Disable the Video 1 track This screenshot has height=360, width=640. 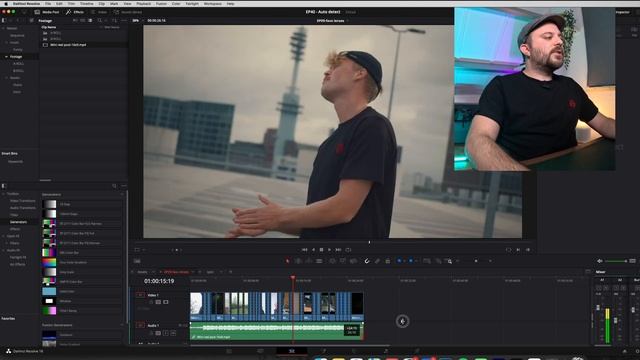[x=166, y=302]
